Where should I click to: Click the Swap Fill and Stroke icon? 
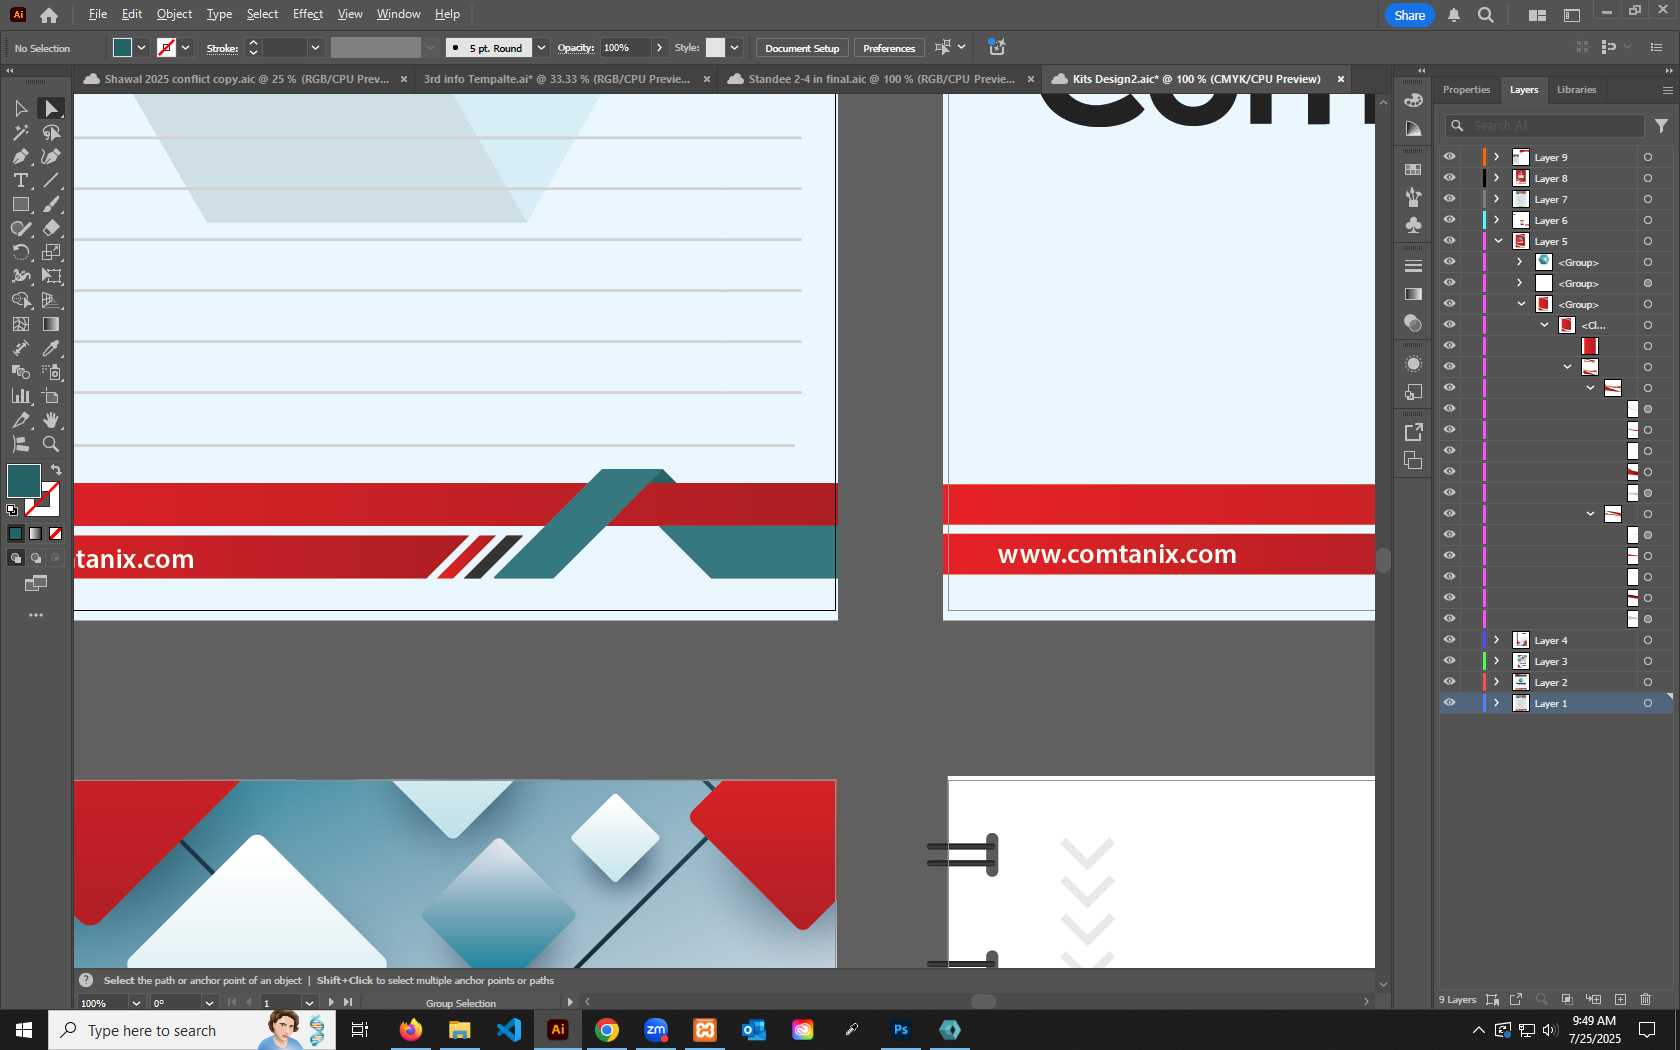[x=56, y=470]
